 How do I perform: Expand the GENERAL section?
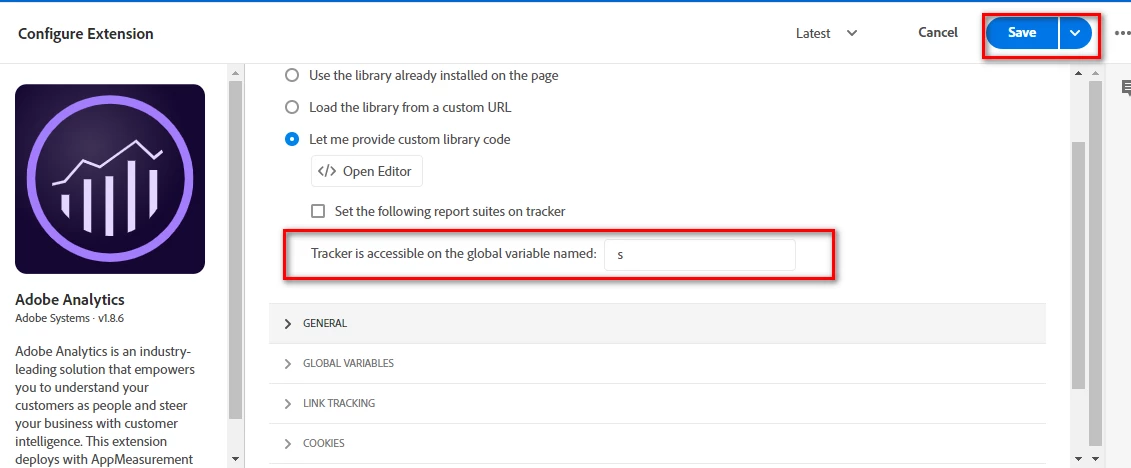point(656,323)
